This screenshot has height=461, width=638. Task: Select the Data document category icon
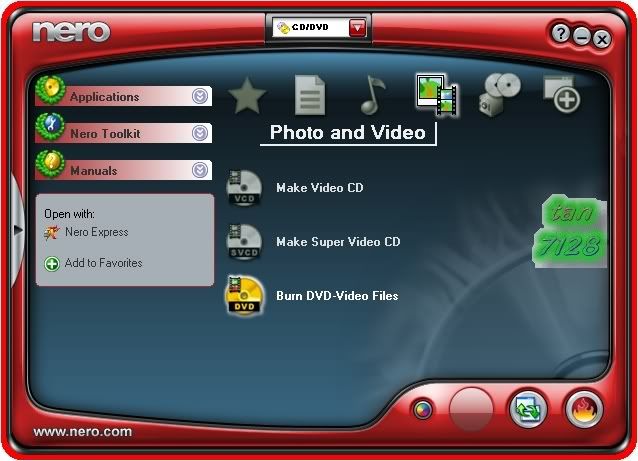point(310,95)
